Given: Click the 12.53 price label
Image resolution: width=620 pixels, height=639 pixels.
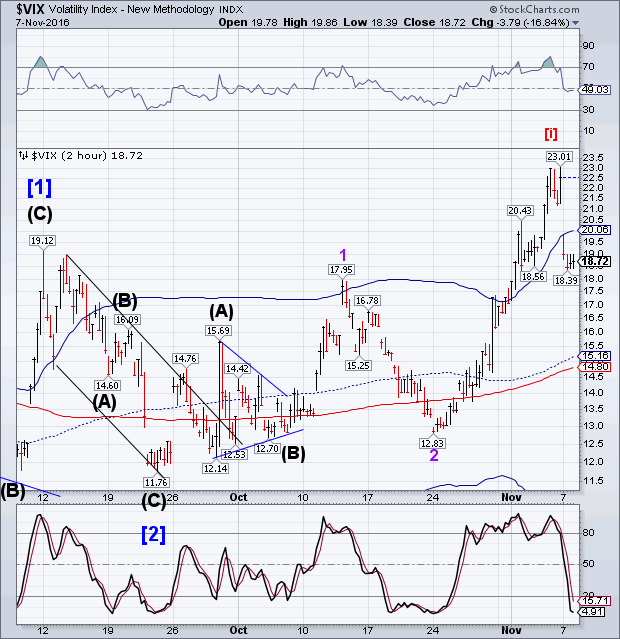Looking at the screenshot, I should coord(234,454).
